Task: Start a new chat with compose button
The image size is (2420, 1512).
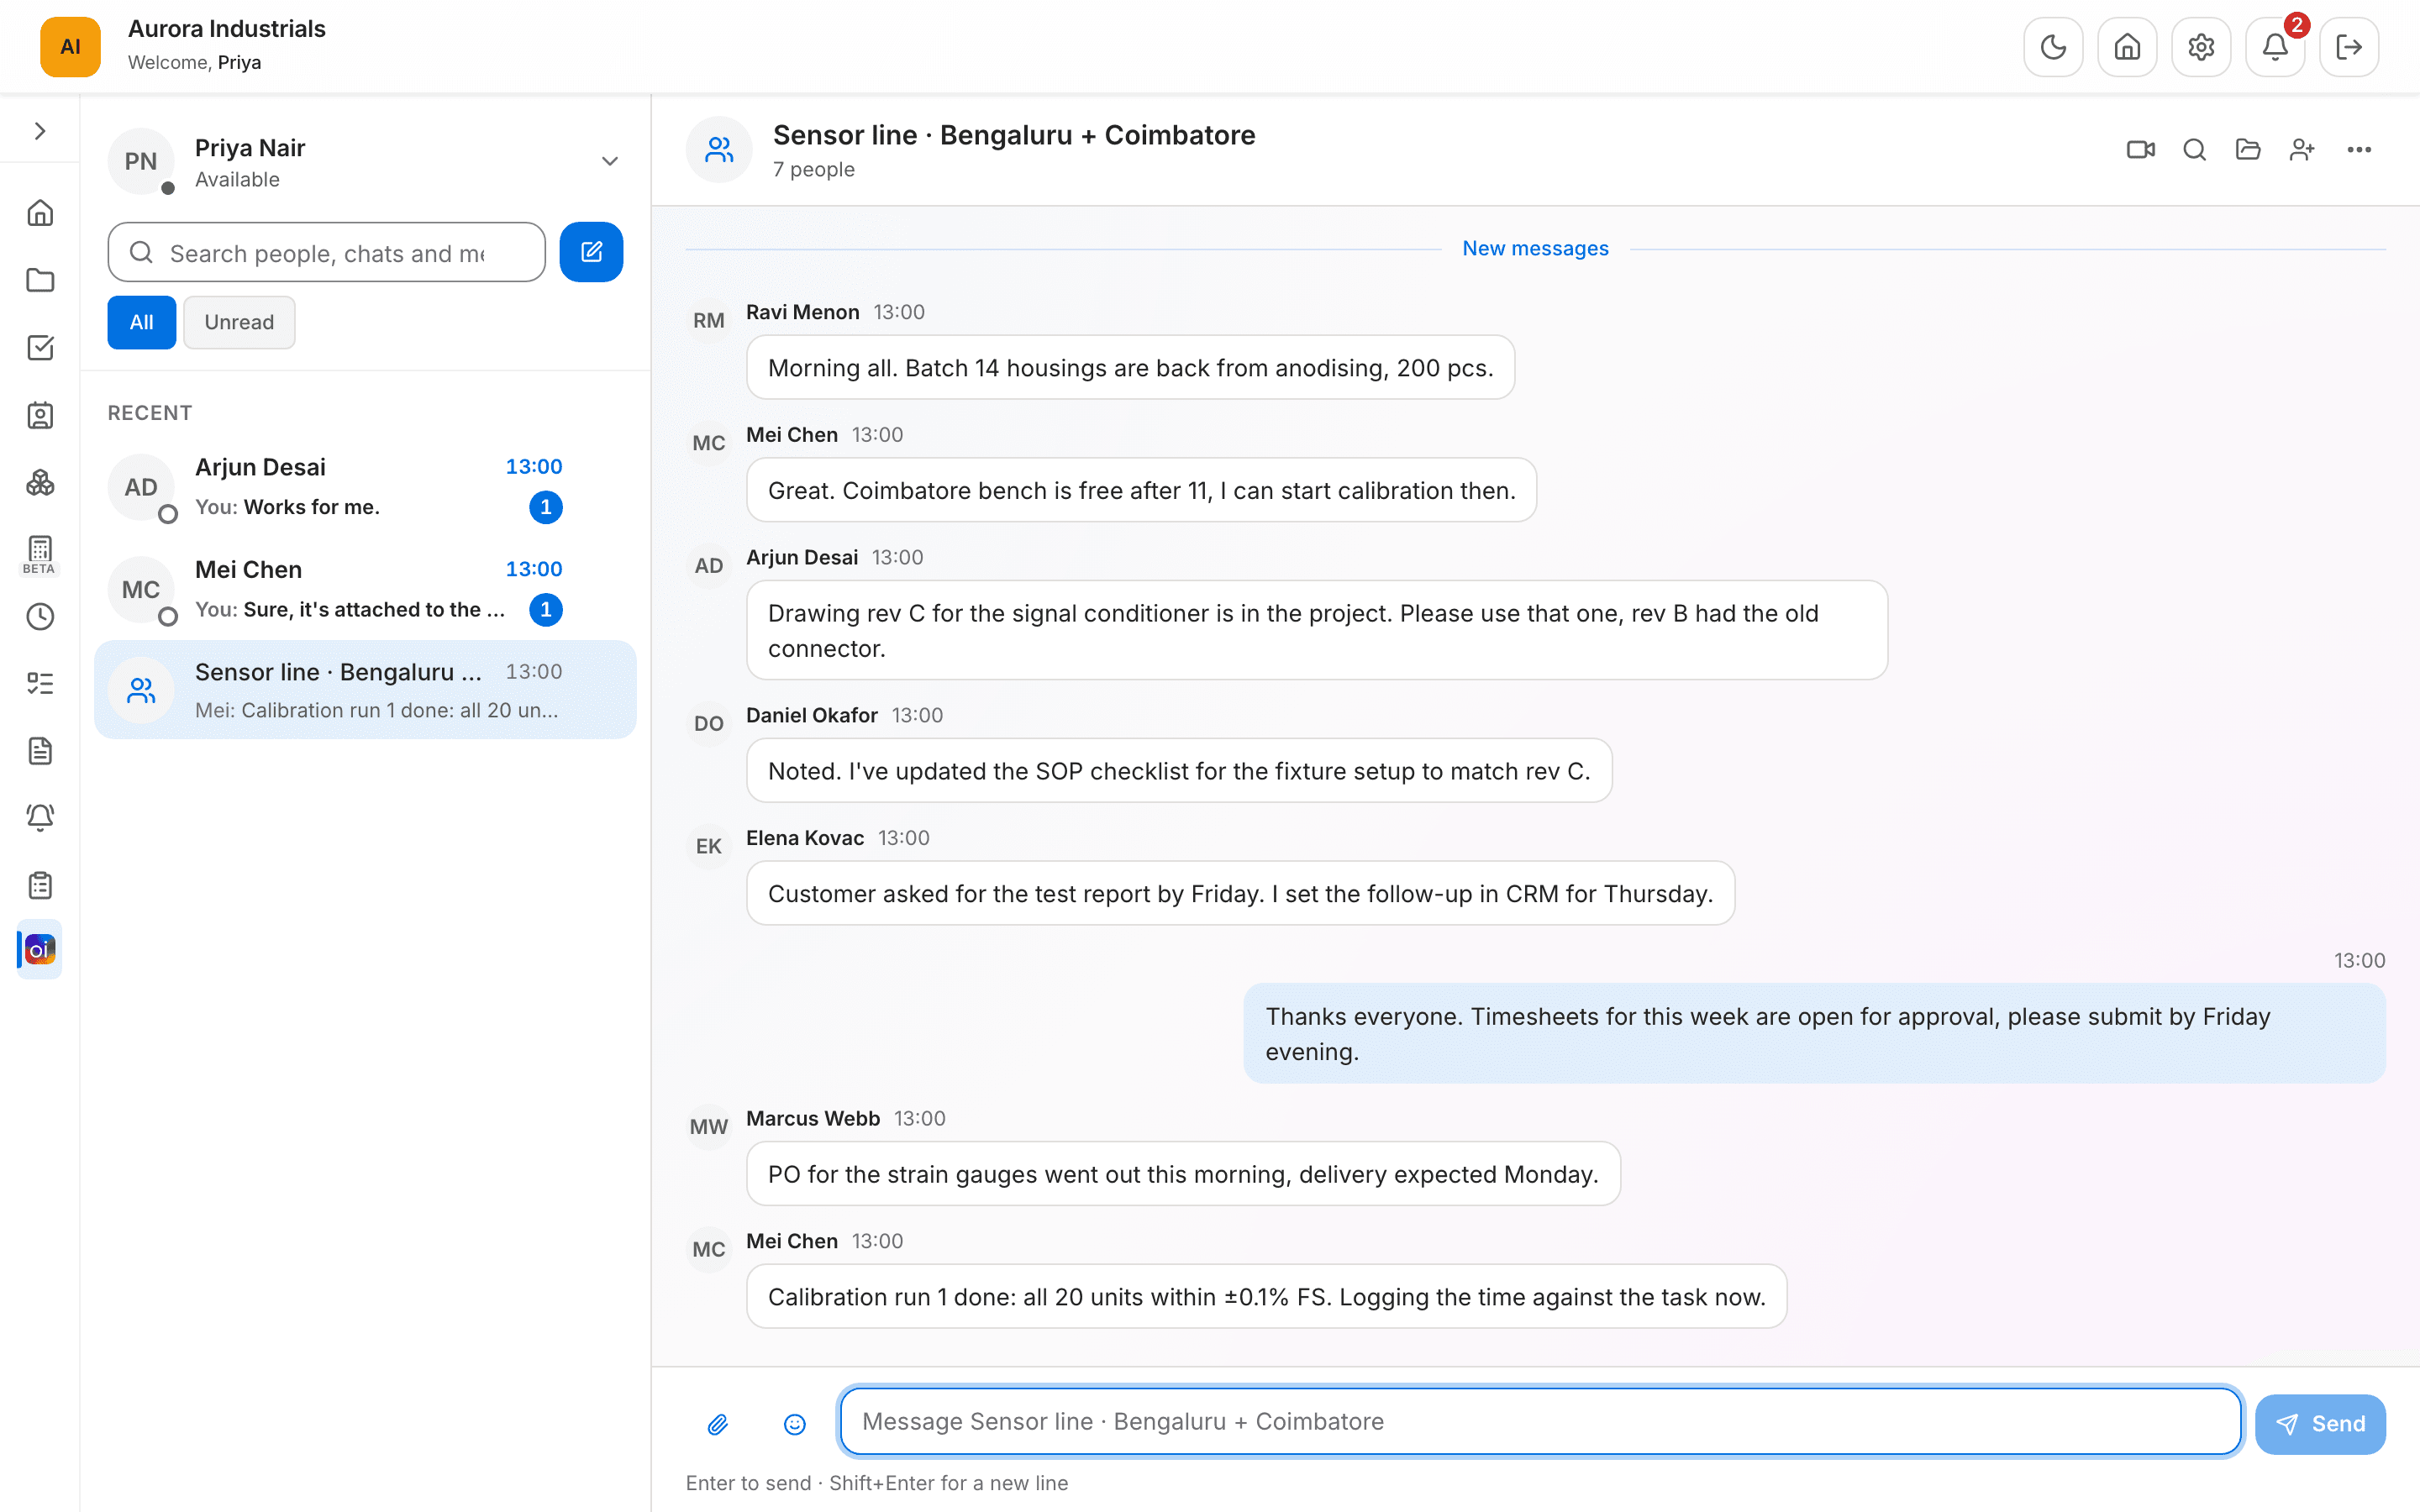Action: click(x=591, y=252)
